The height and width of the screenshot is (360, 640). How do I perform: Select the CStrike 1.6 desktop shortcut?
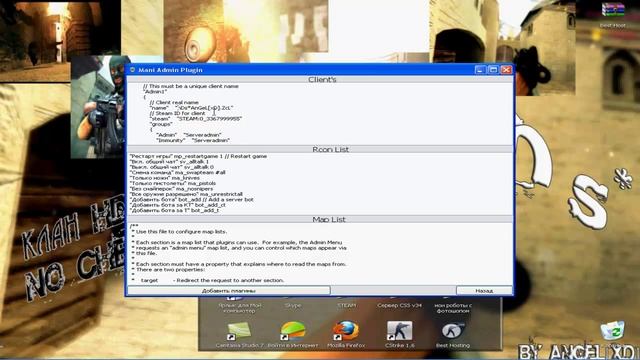(400, 335)
